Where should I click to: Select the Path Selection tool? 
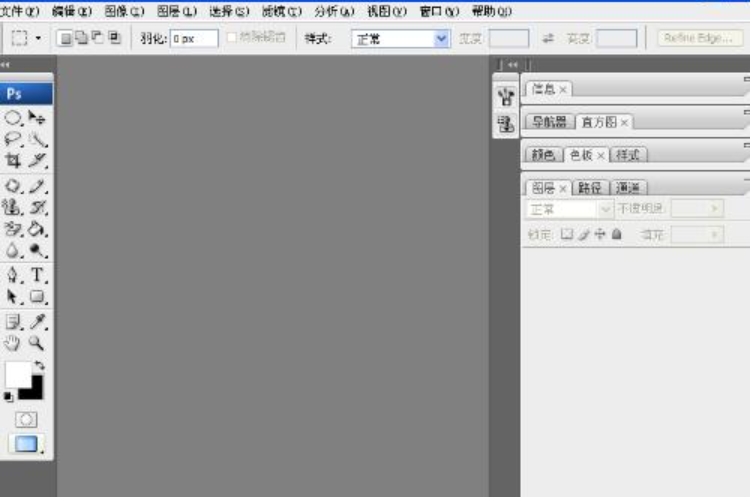coord(13,297)
